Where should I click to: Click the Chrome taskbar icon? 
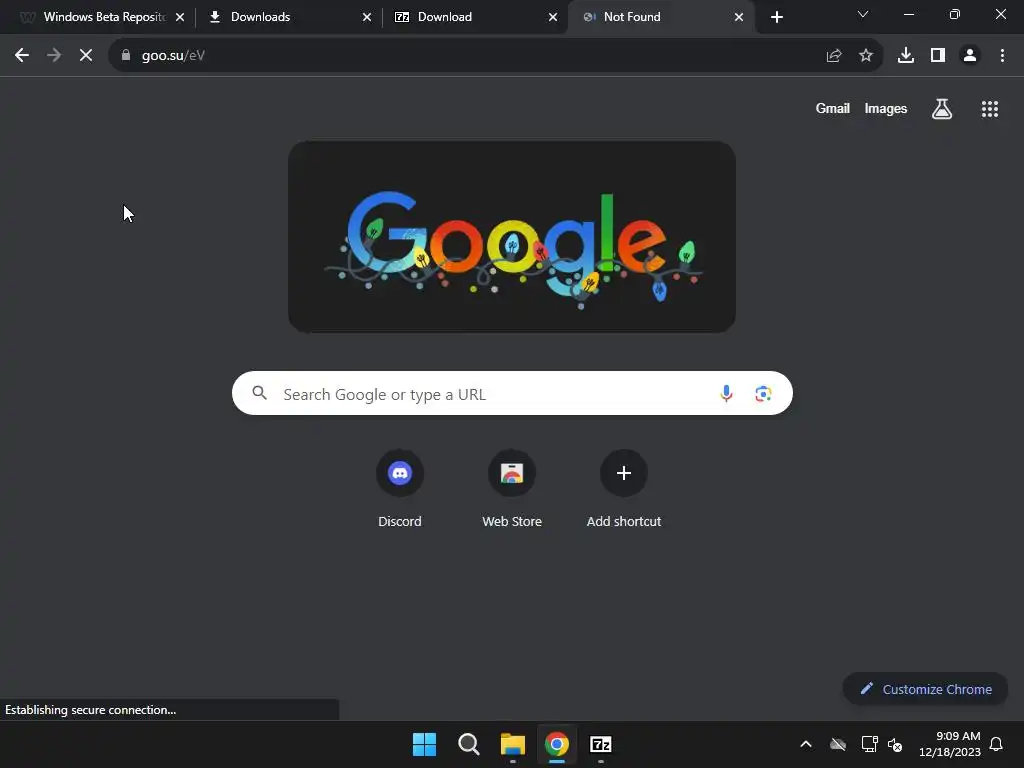point(557,744)
